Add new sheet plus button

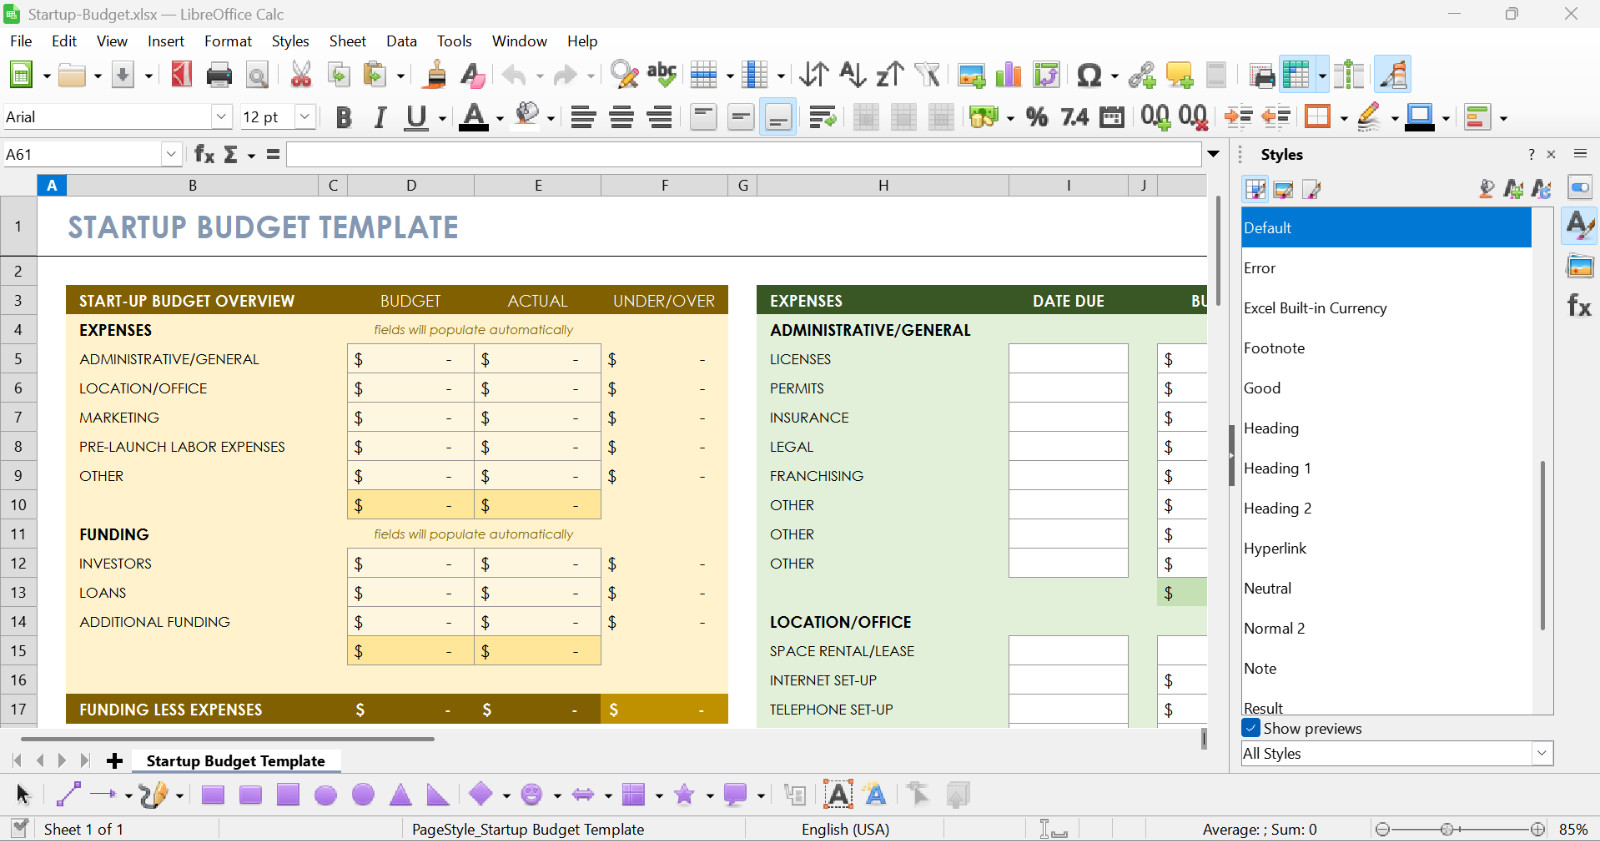tap(115, 761)
